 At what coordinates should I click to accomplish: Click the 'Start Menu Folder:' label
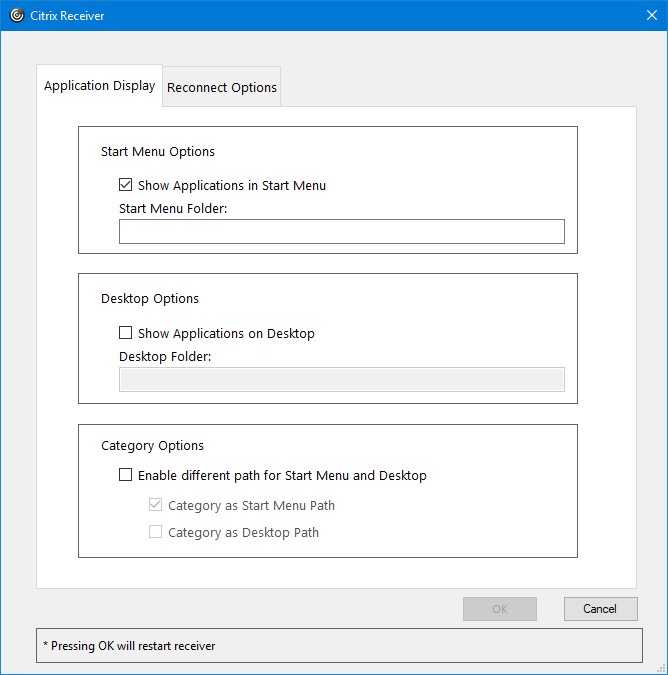pyautogui.click(x=173, y=209)
